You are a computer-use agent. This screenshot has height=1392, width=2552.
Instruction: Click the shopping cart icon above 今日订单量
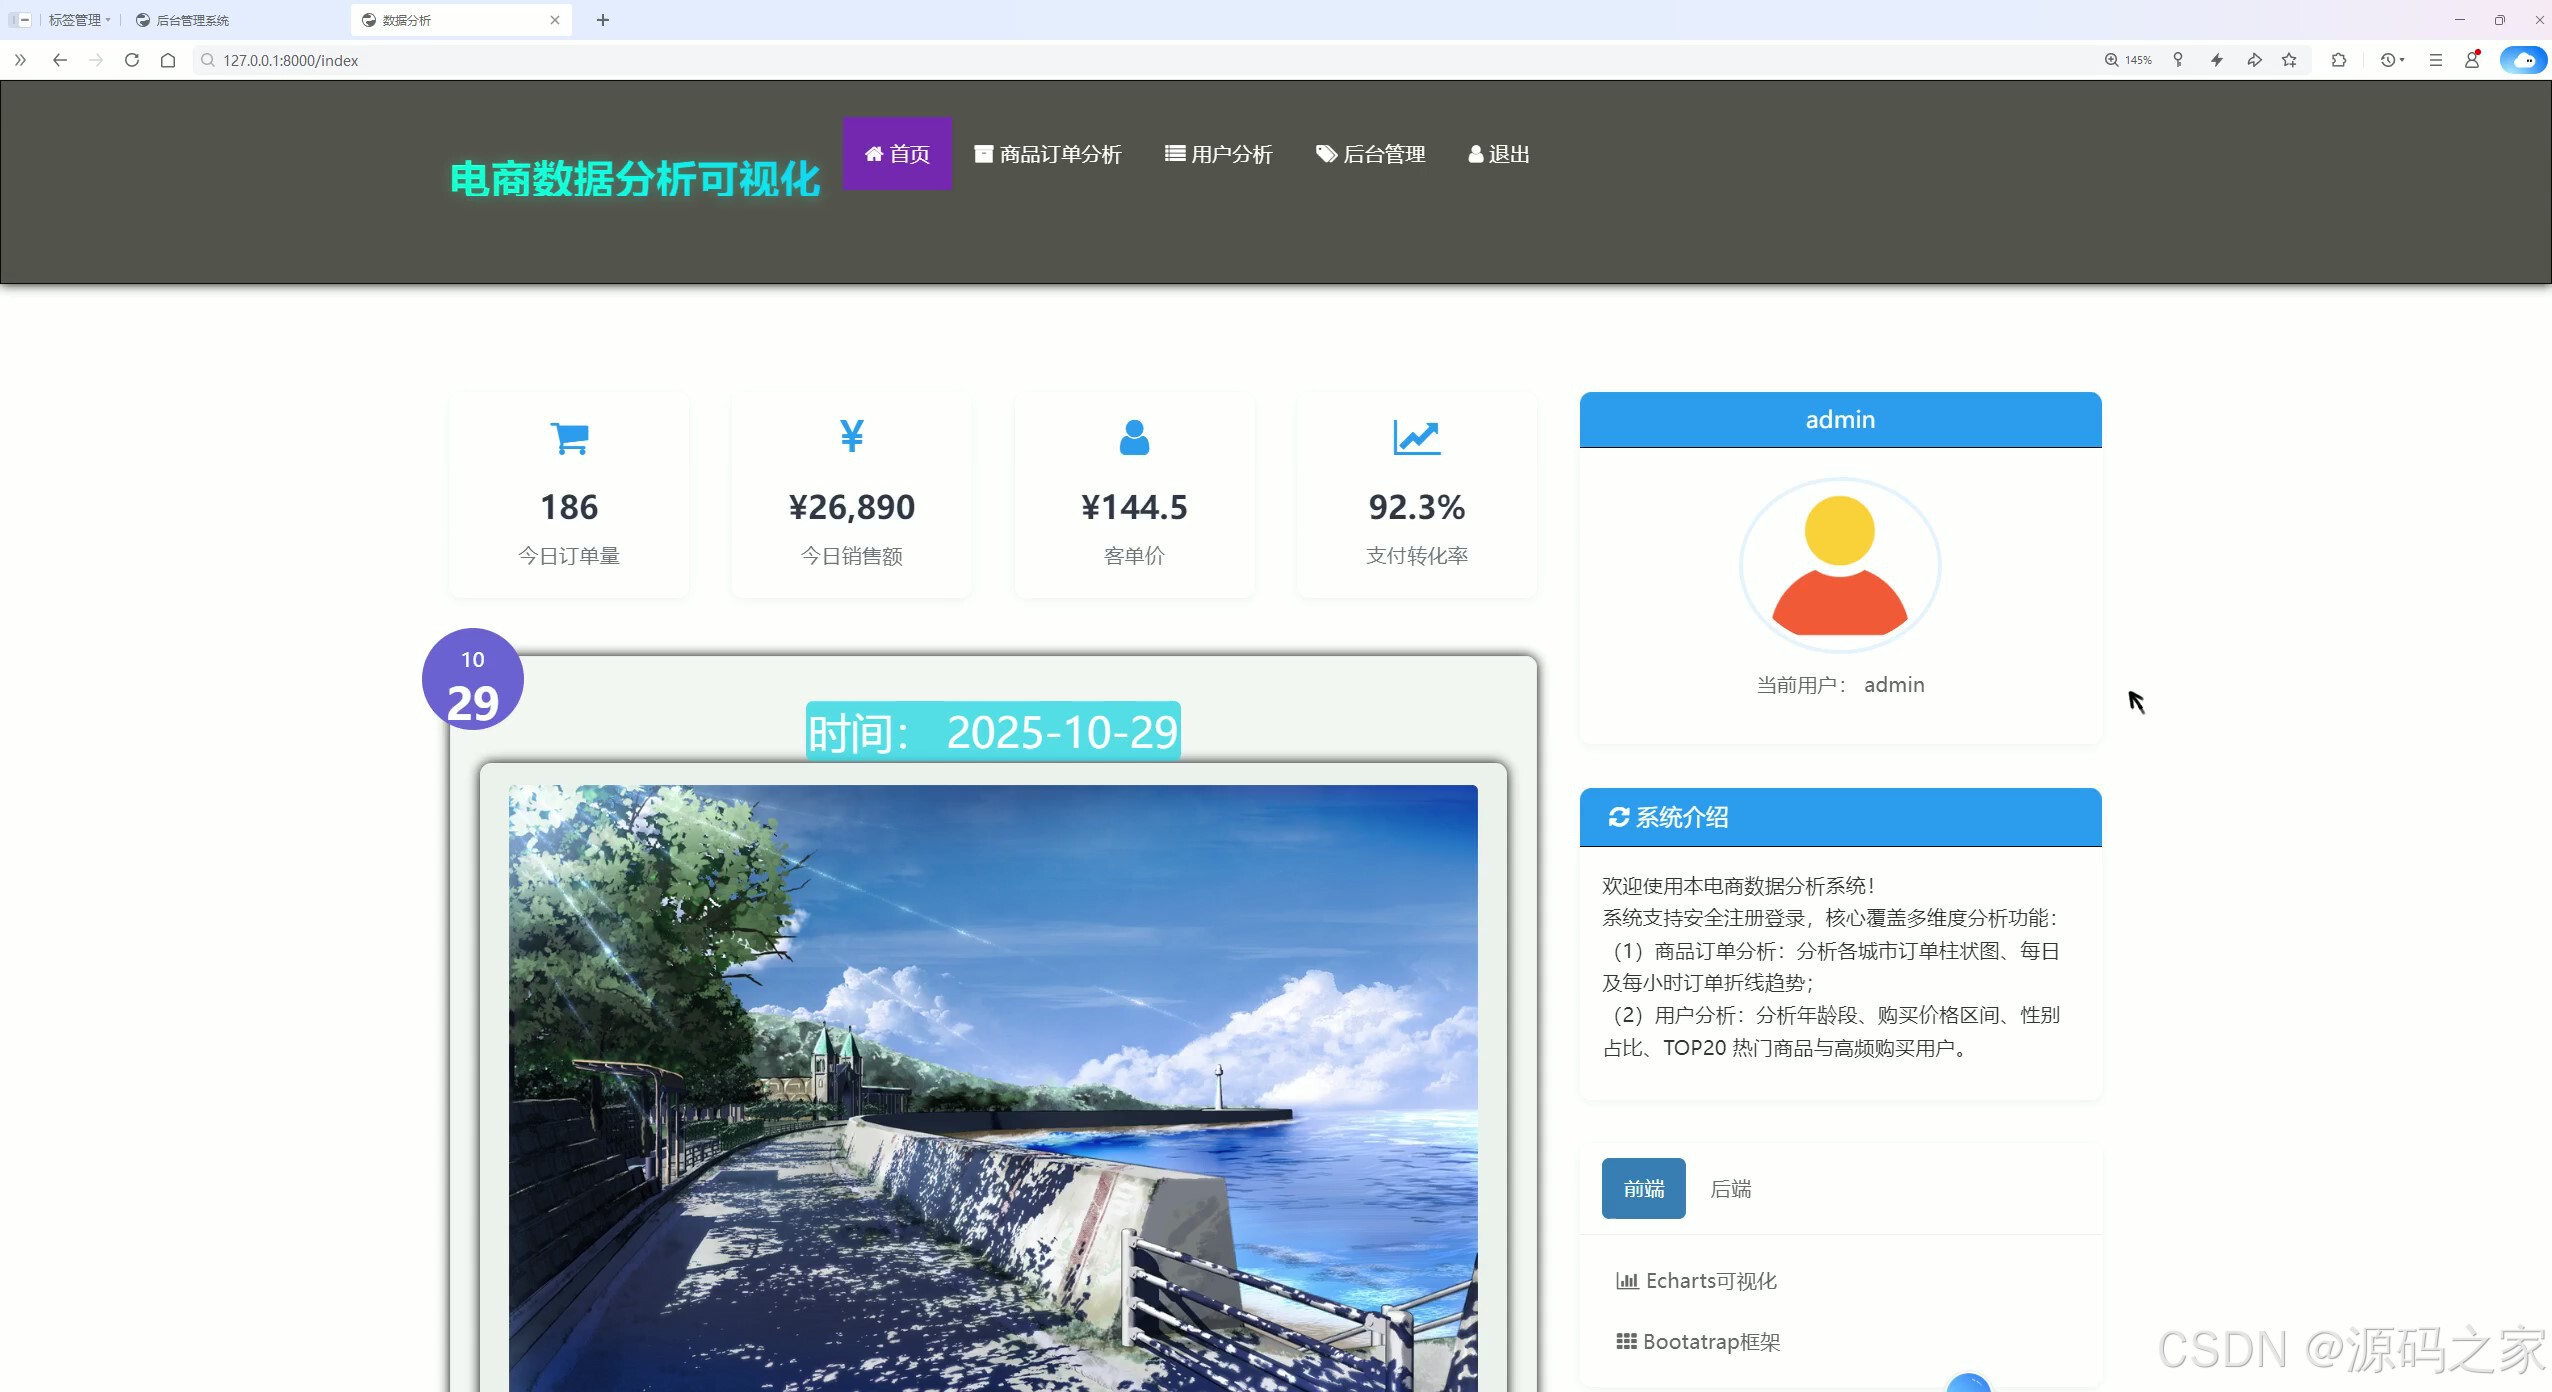point(567,437)
